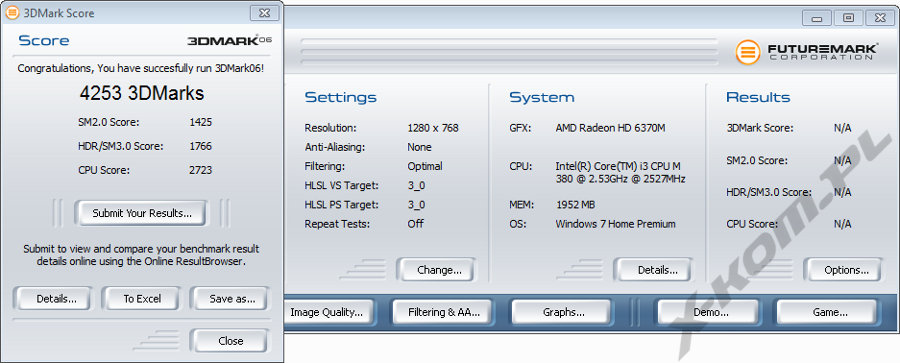Click the Close button in Score dialog
The width and height of the screenshot is (900, 363).
[x=230, y=341]
